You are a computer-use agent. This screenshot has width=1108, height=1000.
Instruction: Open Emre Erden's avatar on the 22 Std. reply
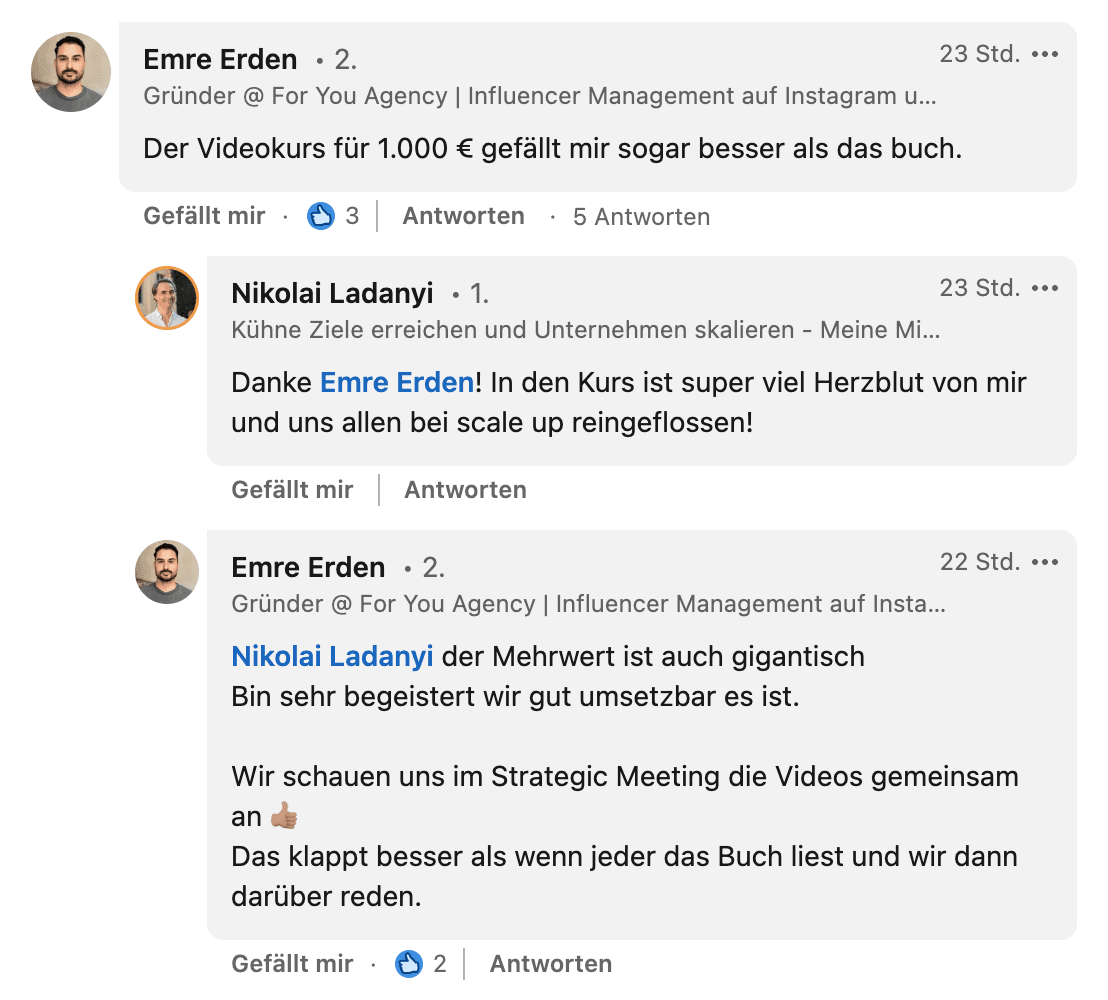point(167,572)
